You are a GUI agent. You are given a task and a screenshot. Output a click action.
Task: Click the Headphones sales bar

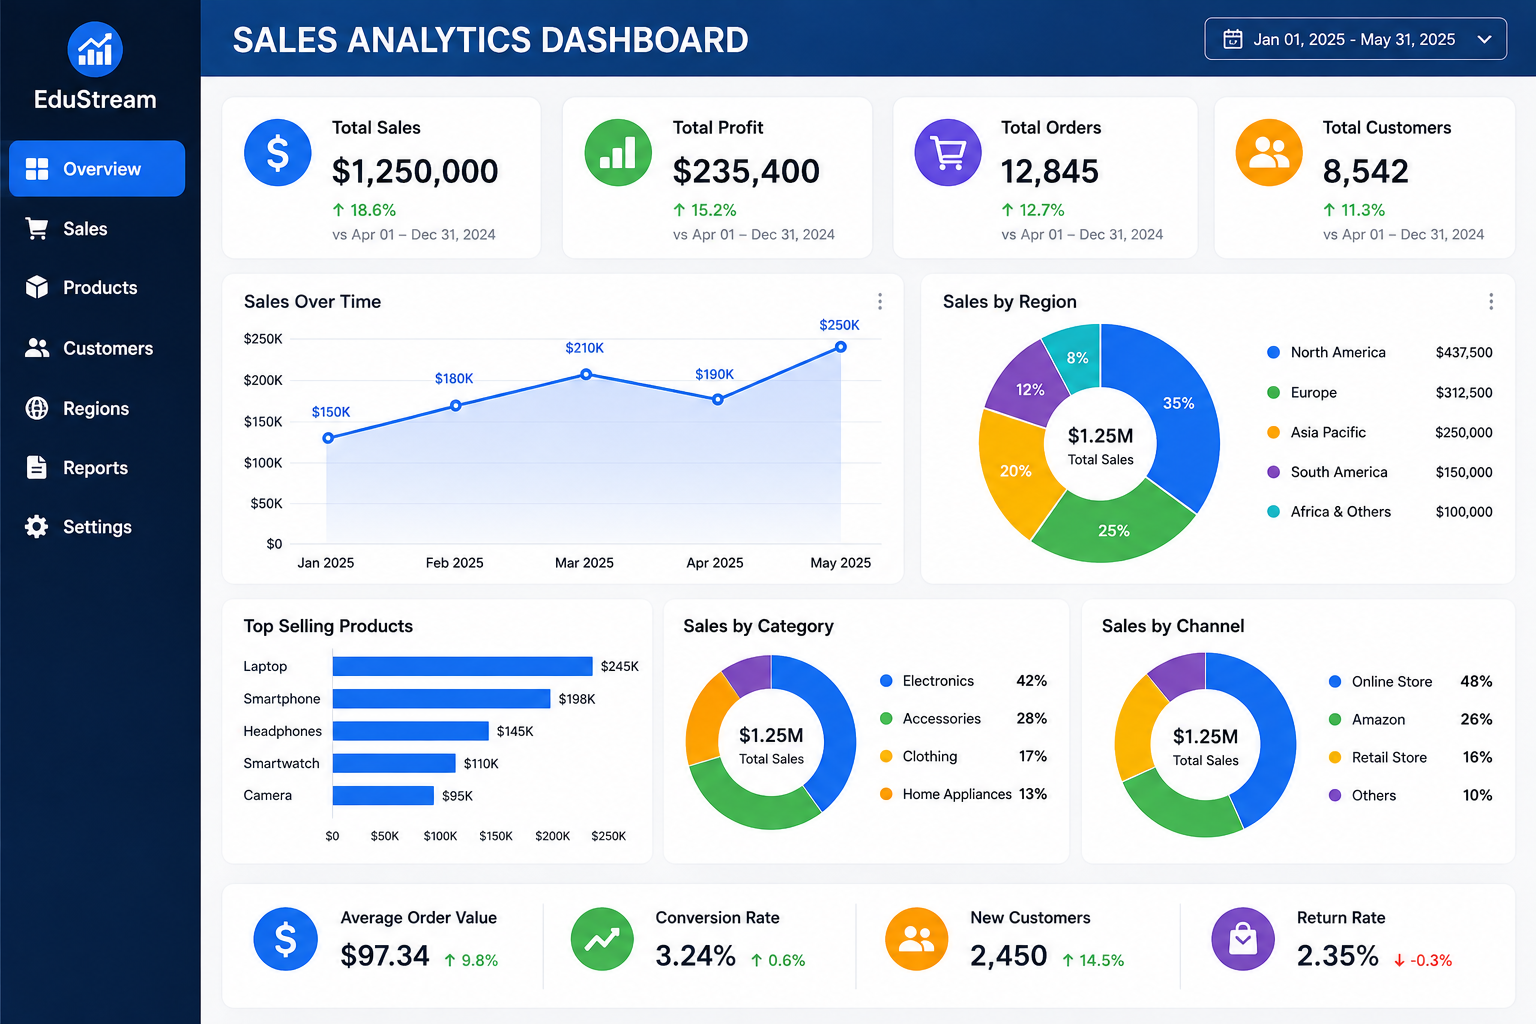[411, 731]
